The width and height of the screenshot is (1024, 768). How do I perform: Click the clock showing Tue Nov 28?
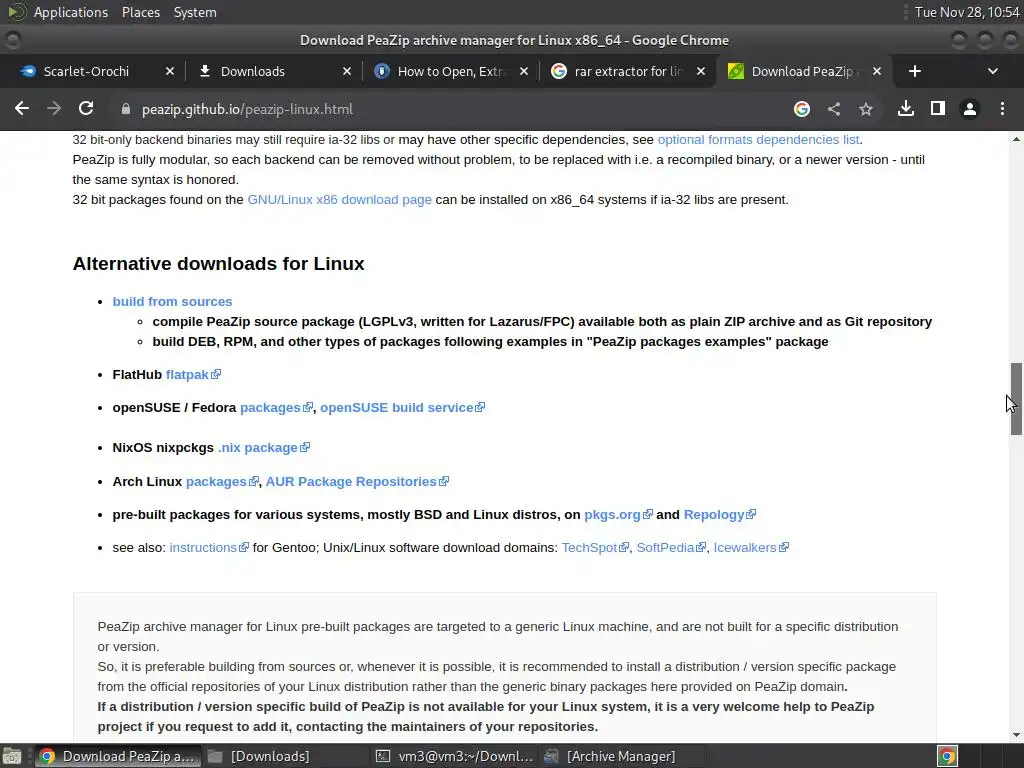(967, 12)
